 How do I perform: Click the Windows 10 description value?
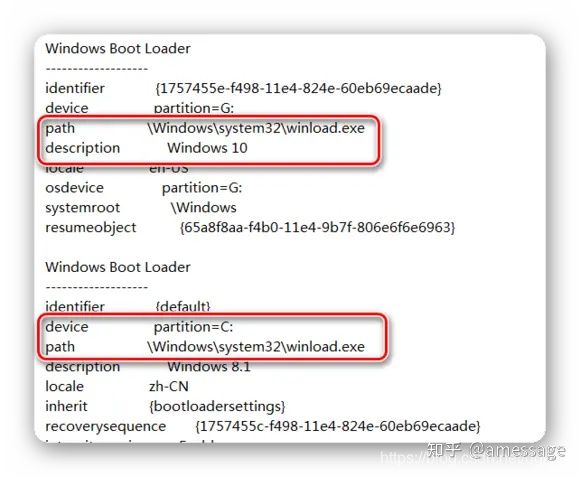tap(207, 148)
